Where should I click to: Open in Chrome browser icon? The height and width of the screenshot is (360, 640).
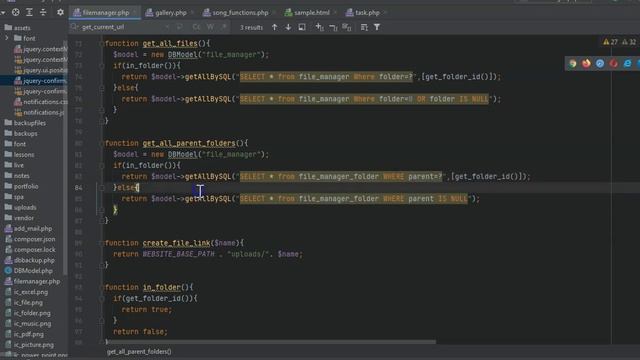pyautogui.click(x=573, y=63)
